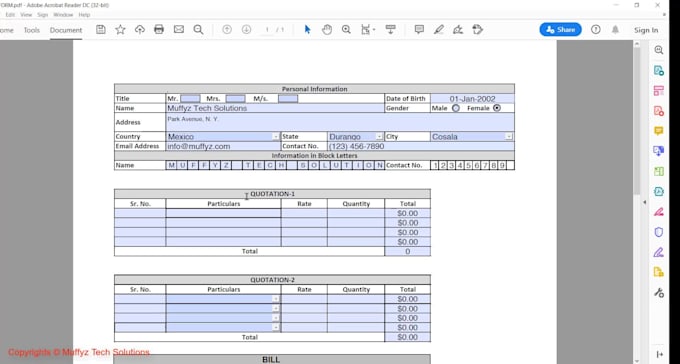Open Protect shield tool in sidebar

point(658,232)
